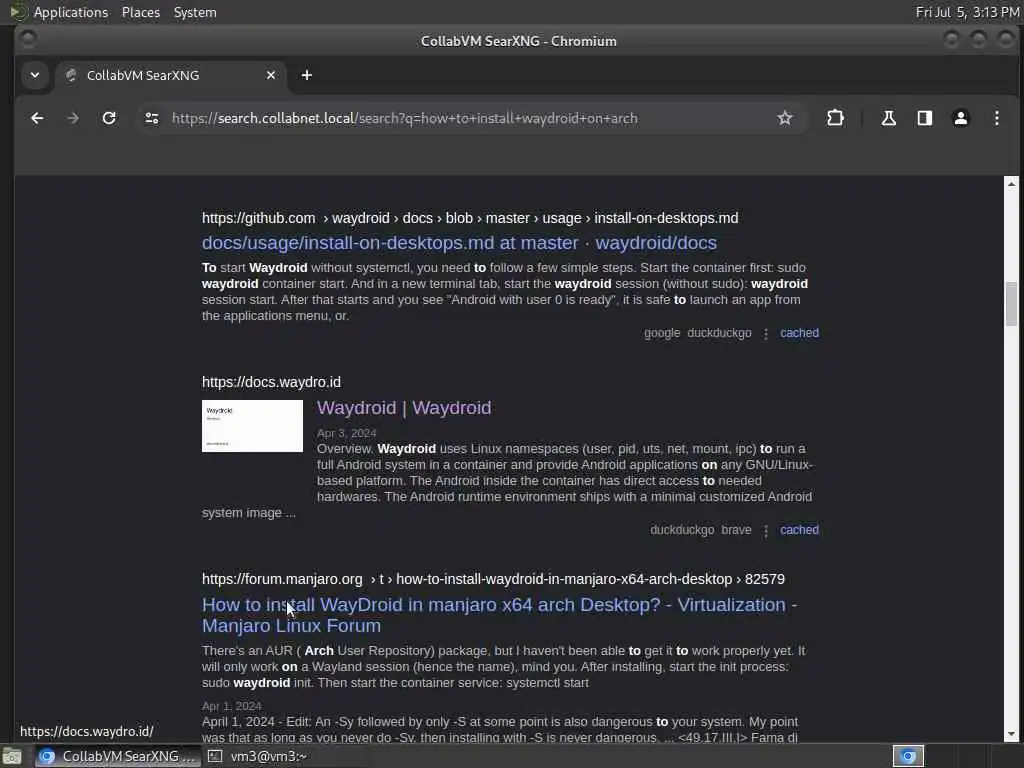Click the https://github.com URL path
Viewport: 1024px width, 768px height.
(470, 218)
